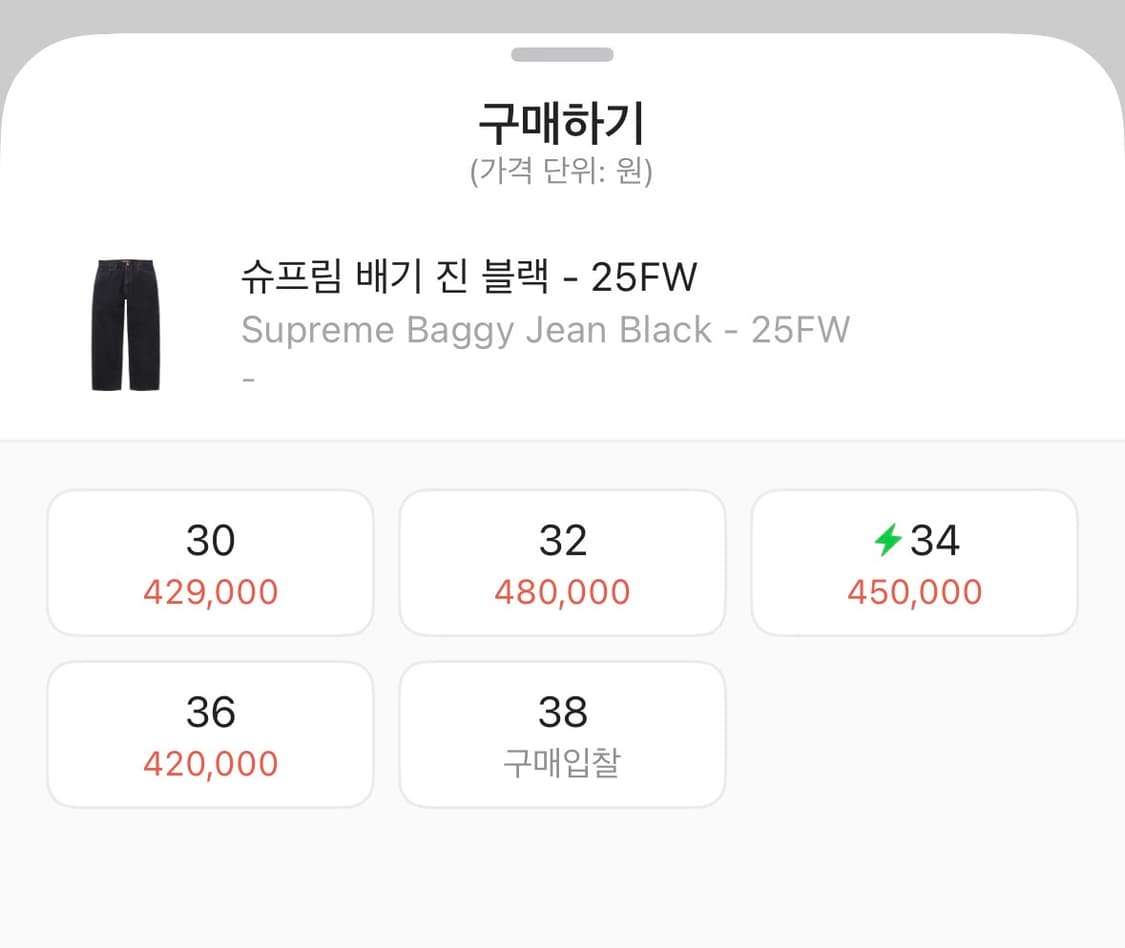Image resolution: width=1125 pixels, height=948 pixels.
Task: Click the dash below the English product name
Action: pyautogui.click(x=247, y=378)
